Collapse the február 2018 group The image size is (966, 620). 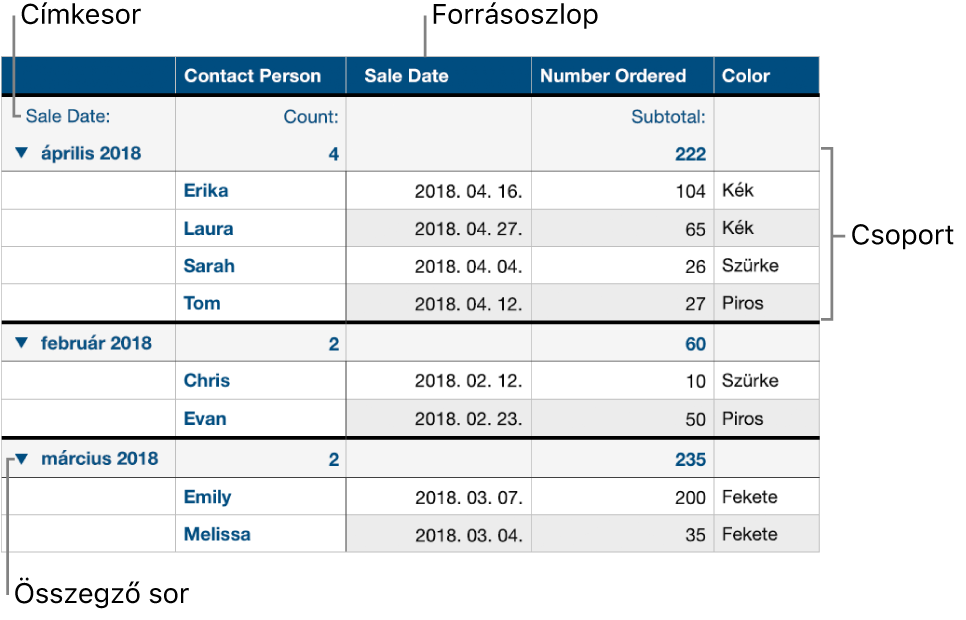click(x=22, y=343)
